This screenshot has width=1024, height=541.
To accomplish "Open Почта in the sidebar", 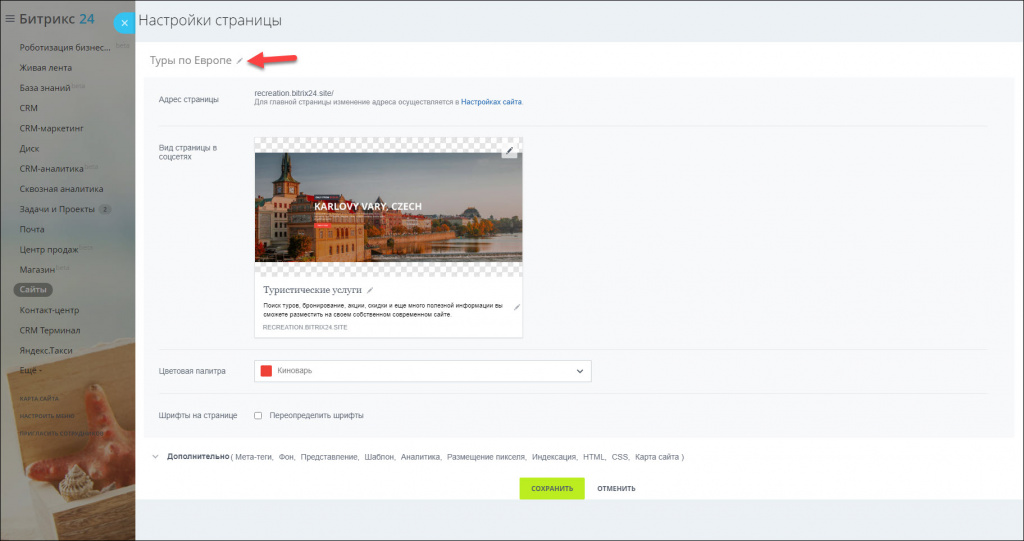I will 32,230.
